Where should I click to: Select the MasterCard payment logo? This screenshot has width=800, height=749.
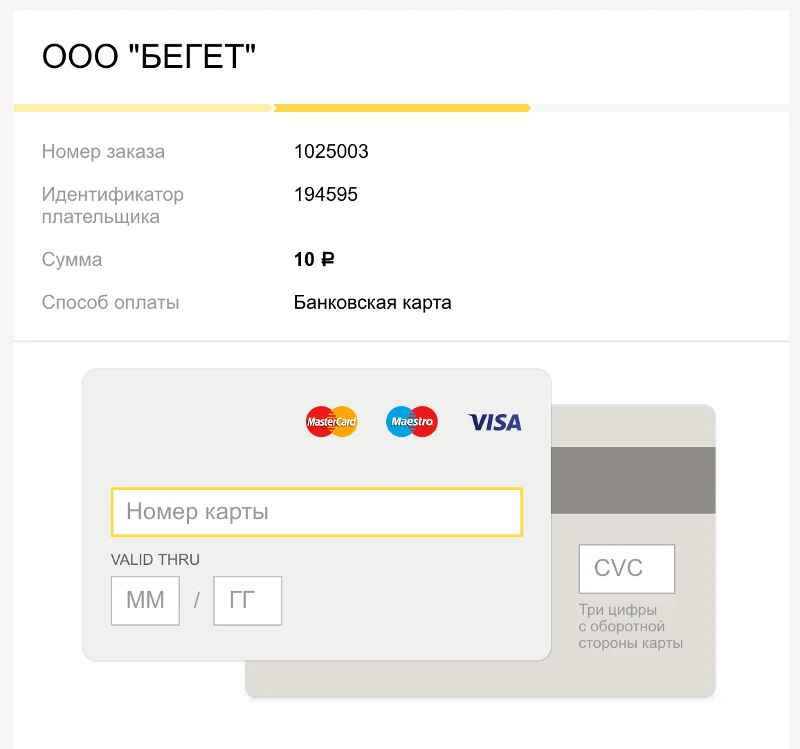click(330, 421)
